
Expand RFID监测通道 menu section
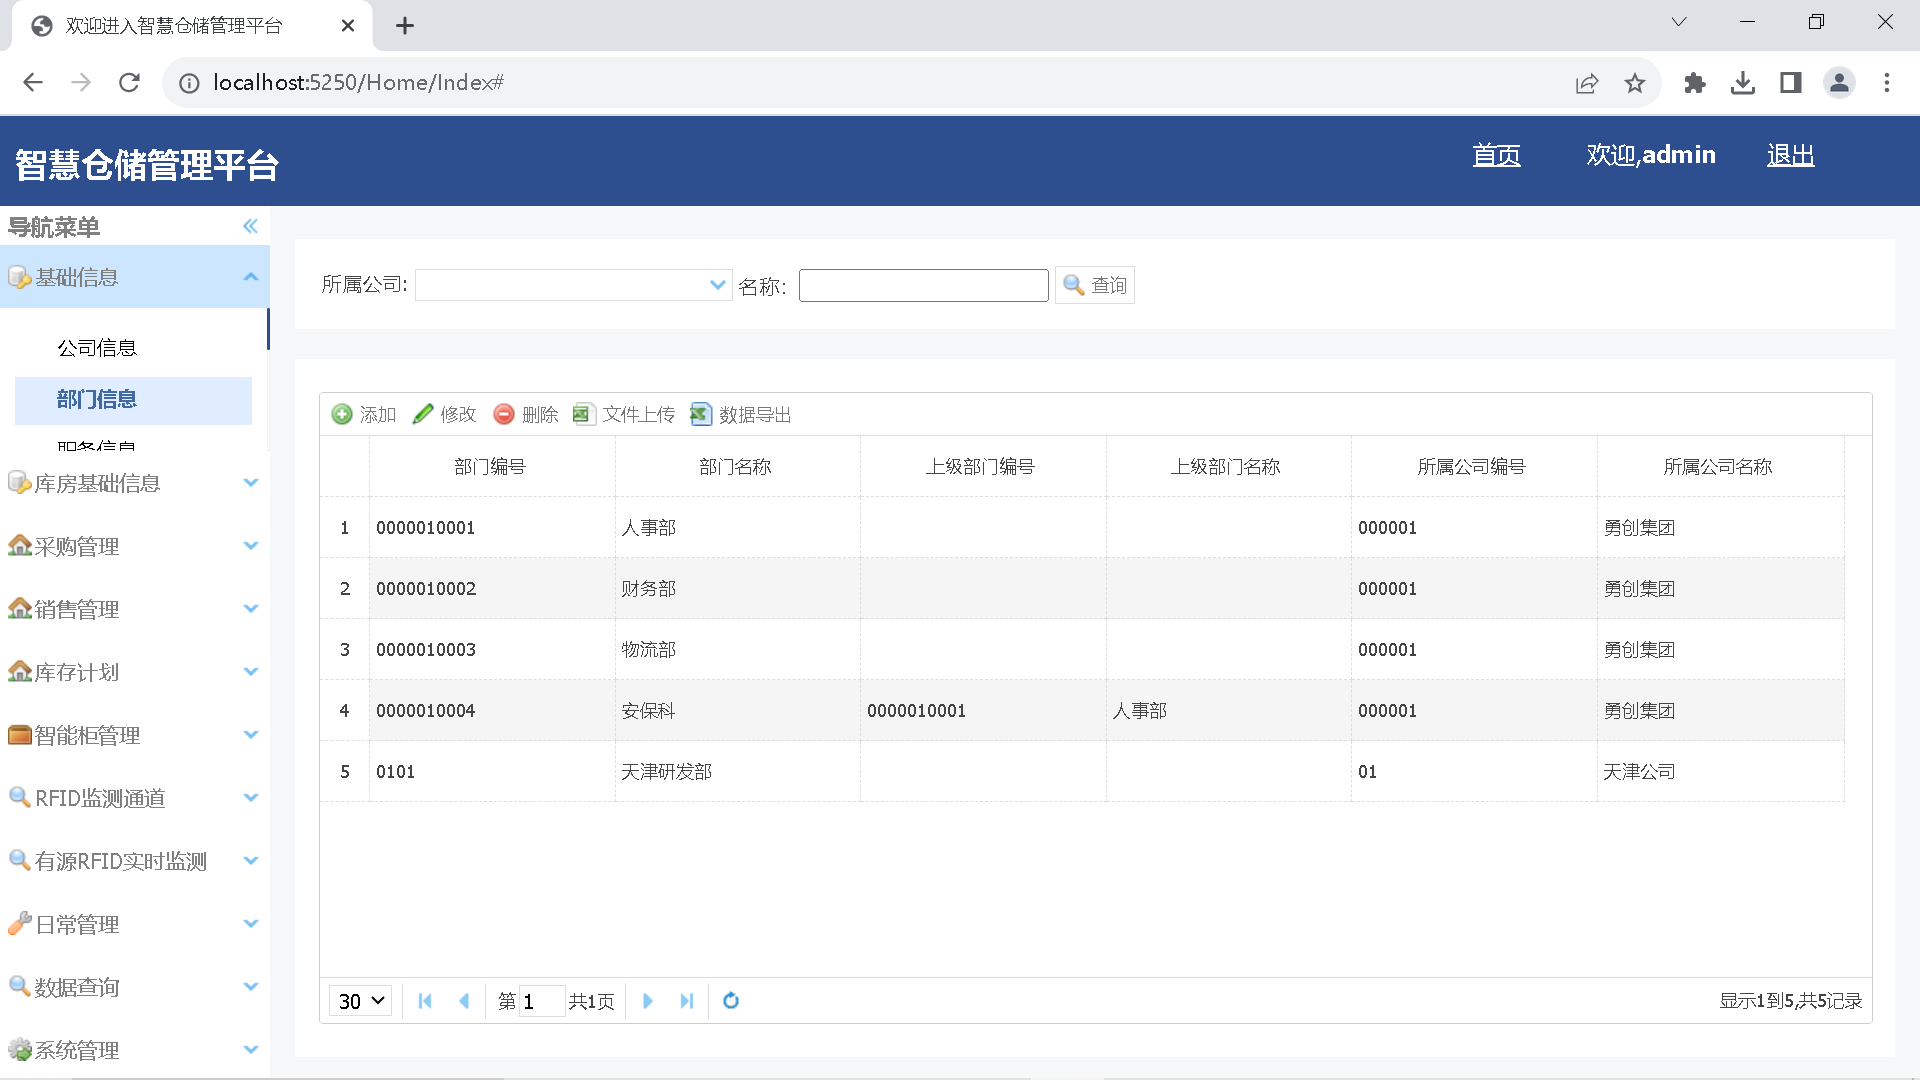[135, 798]
